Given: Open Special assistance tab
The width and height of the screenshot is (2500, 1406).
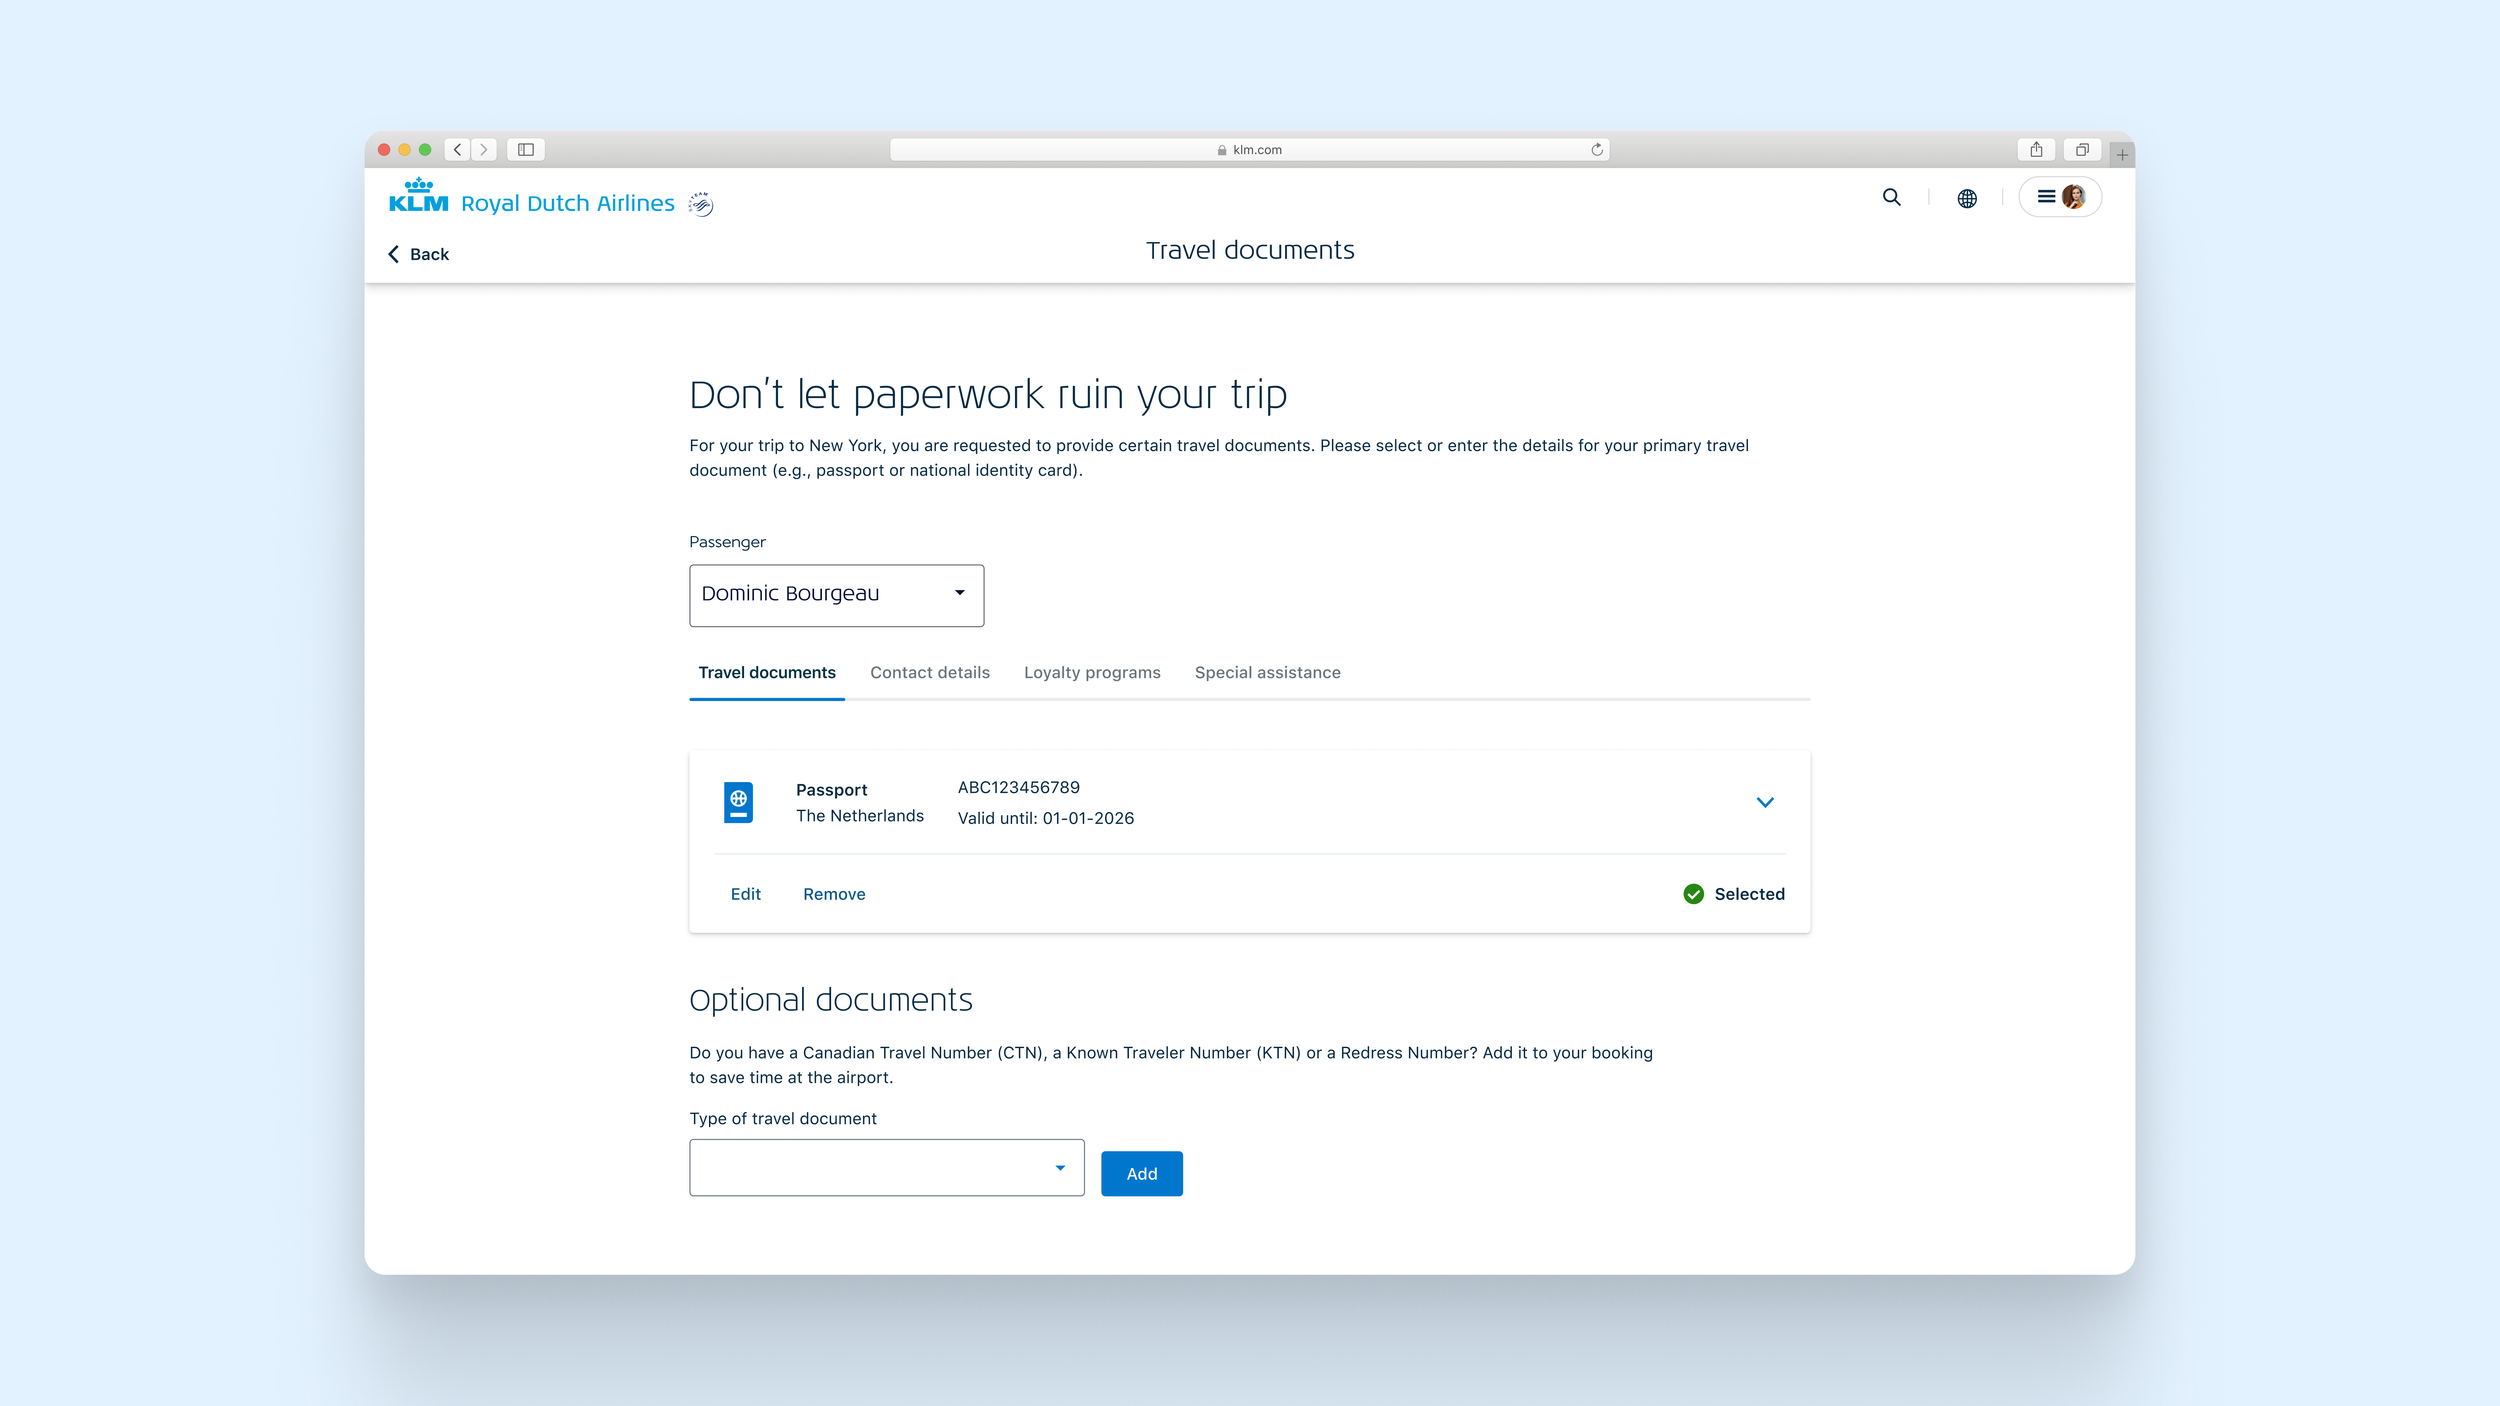Looking at the screenshot, I should pos(1267,673).
